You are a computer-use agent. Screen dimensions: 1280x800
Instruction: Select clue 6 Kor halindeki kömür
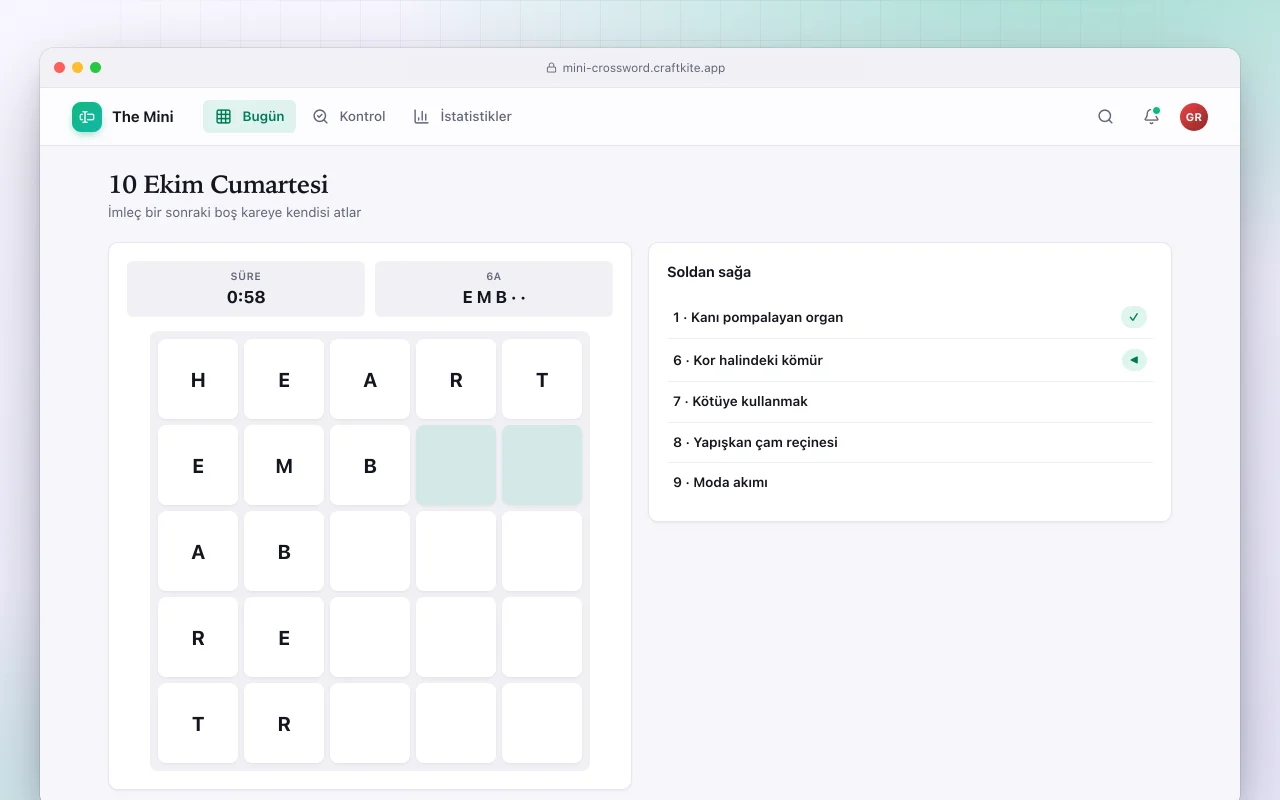[910, 360]
